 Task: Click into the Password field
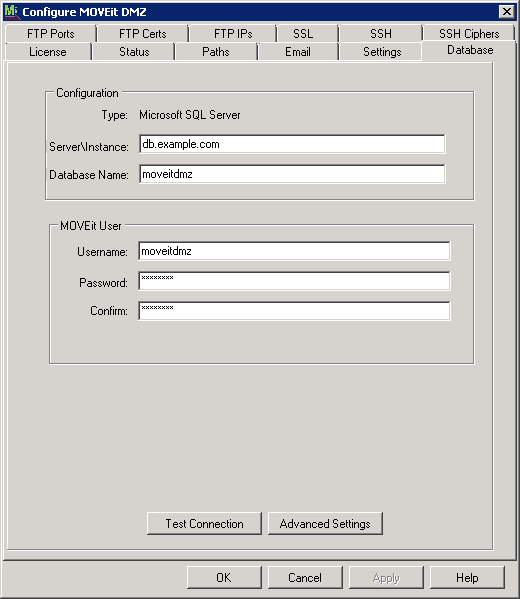point(294,281)
